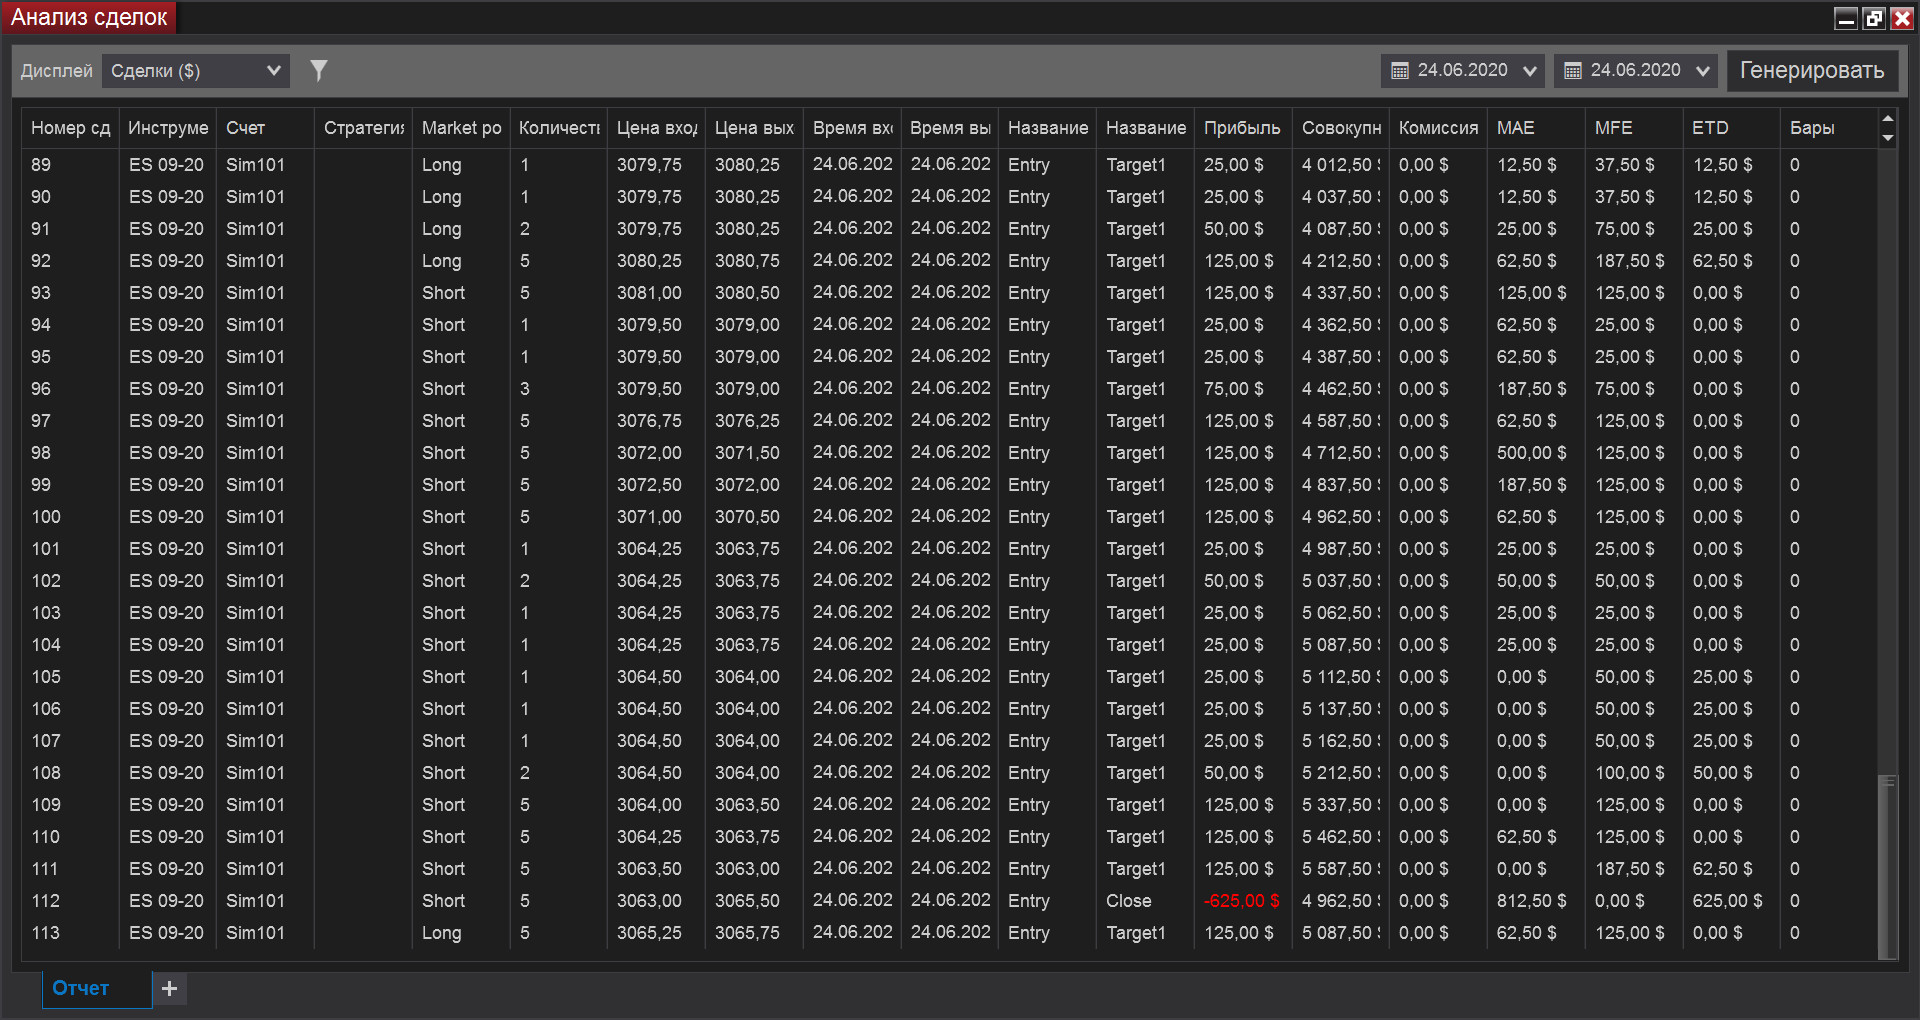Click cumulative profit 4 012,50 $ cell

pos(1341,165)
